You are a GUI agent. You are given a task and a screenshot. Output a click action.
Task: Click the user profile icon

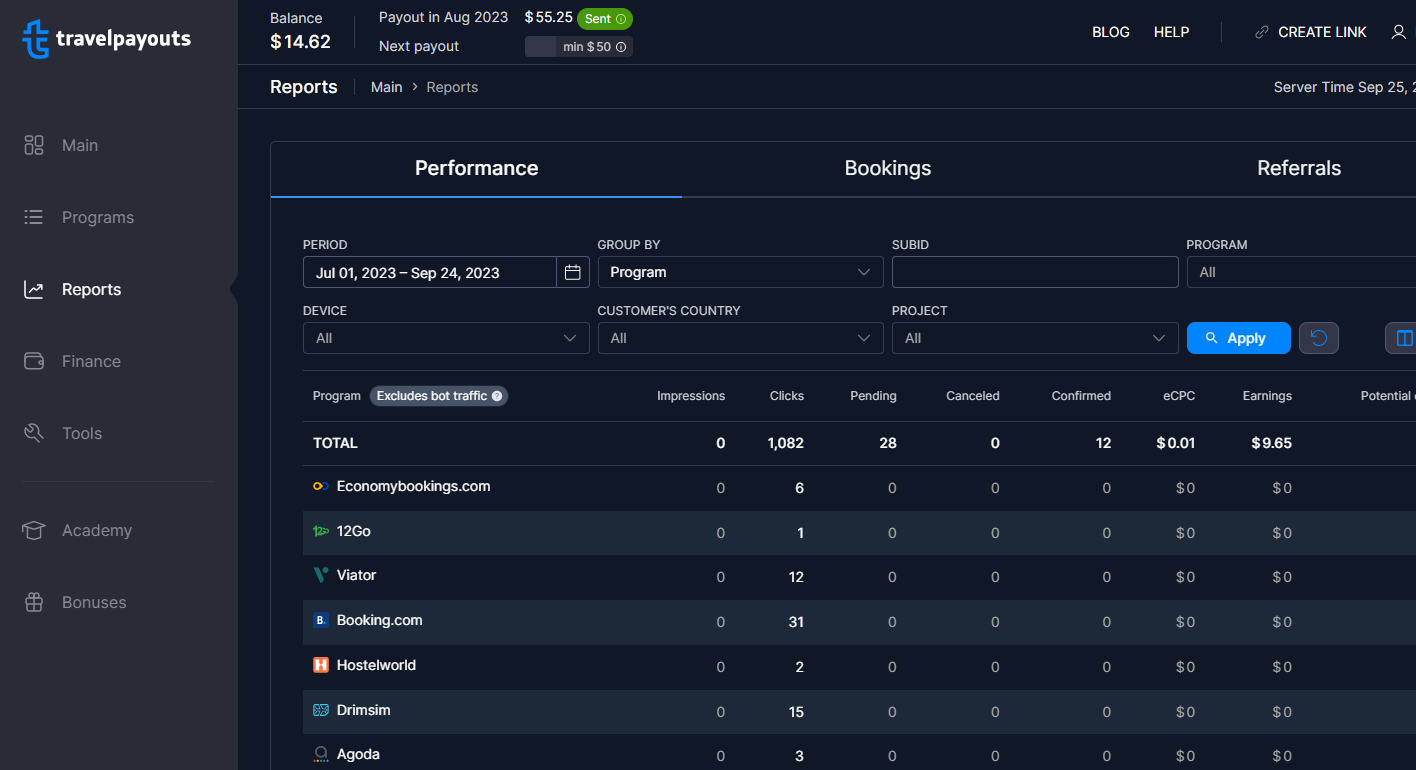1398,32
